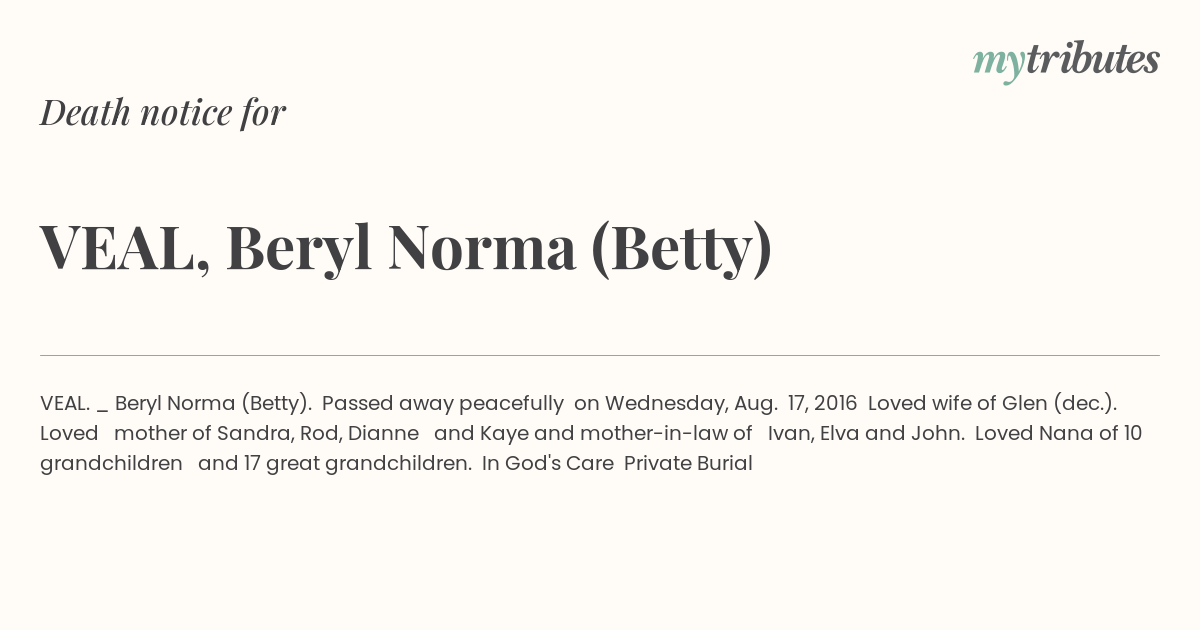Click the horizontal divider line
Screen dimensions: 1200x630
pos(600,355)
